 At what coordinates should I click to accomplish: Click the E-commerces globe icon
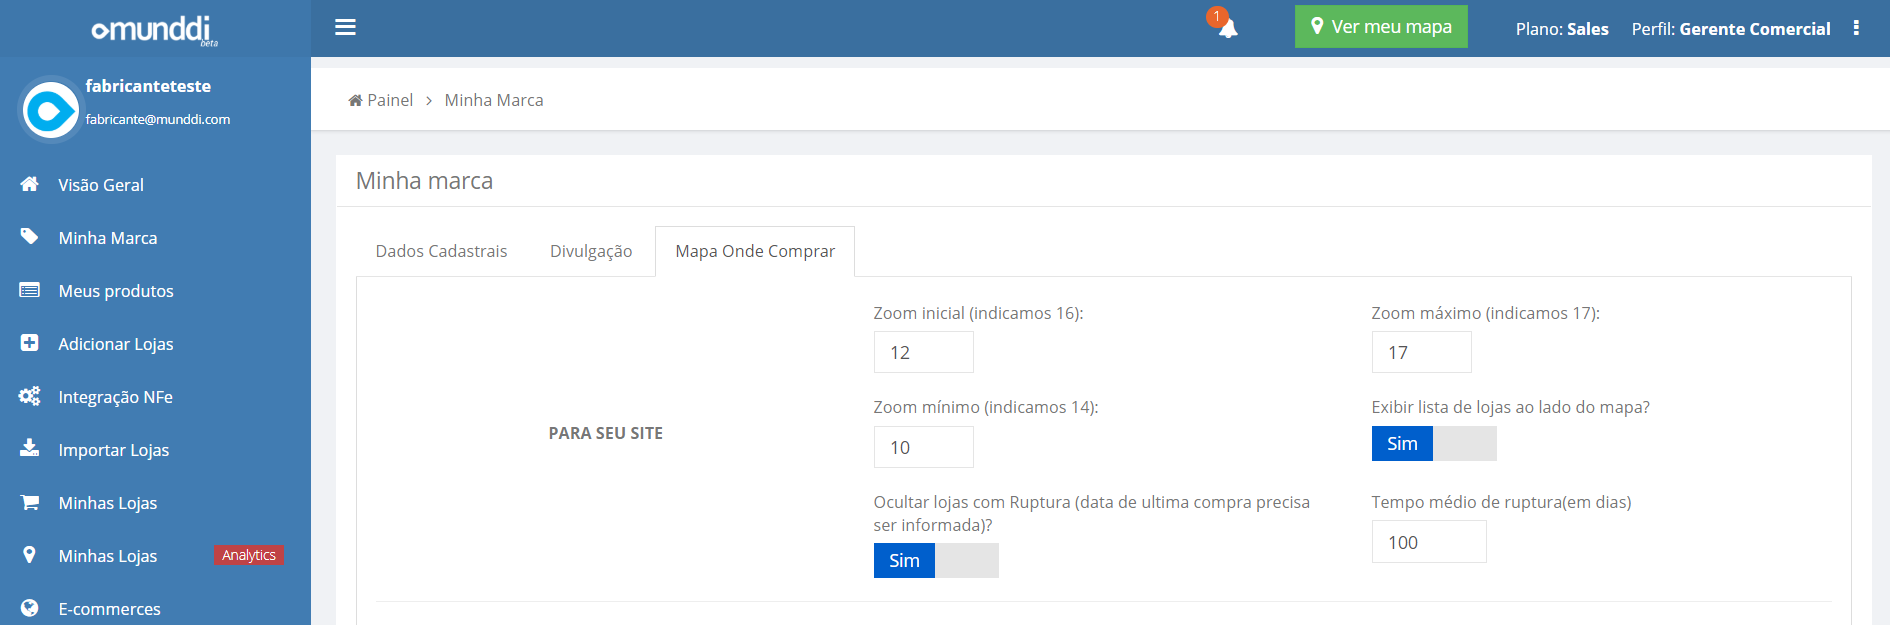30,608
